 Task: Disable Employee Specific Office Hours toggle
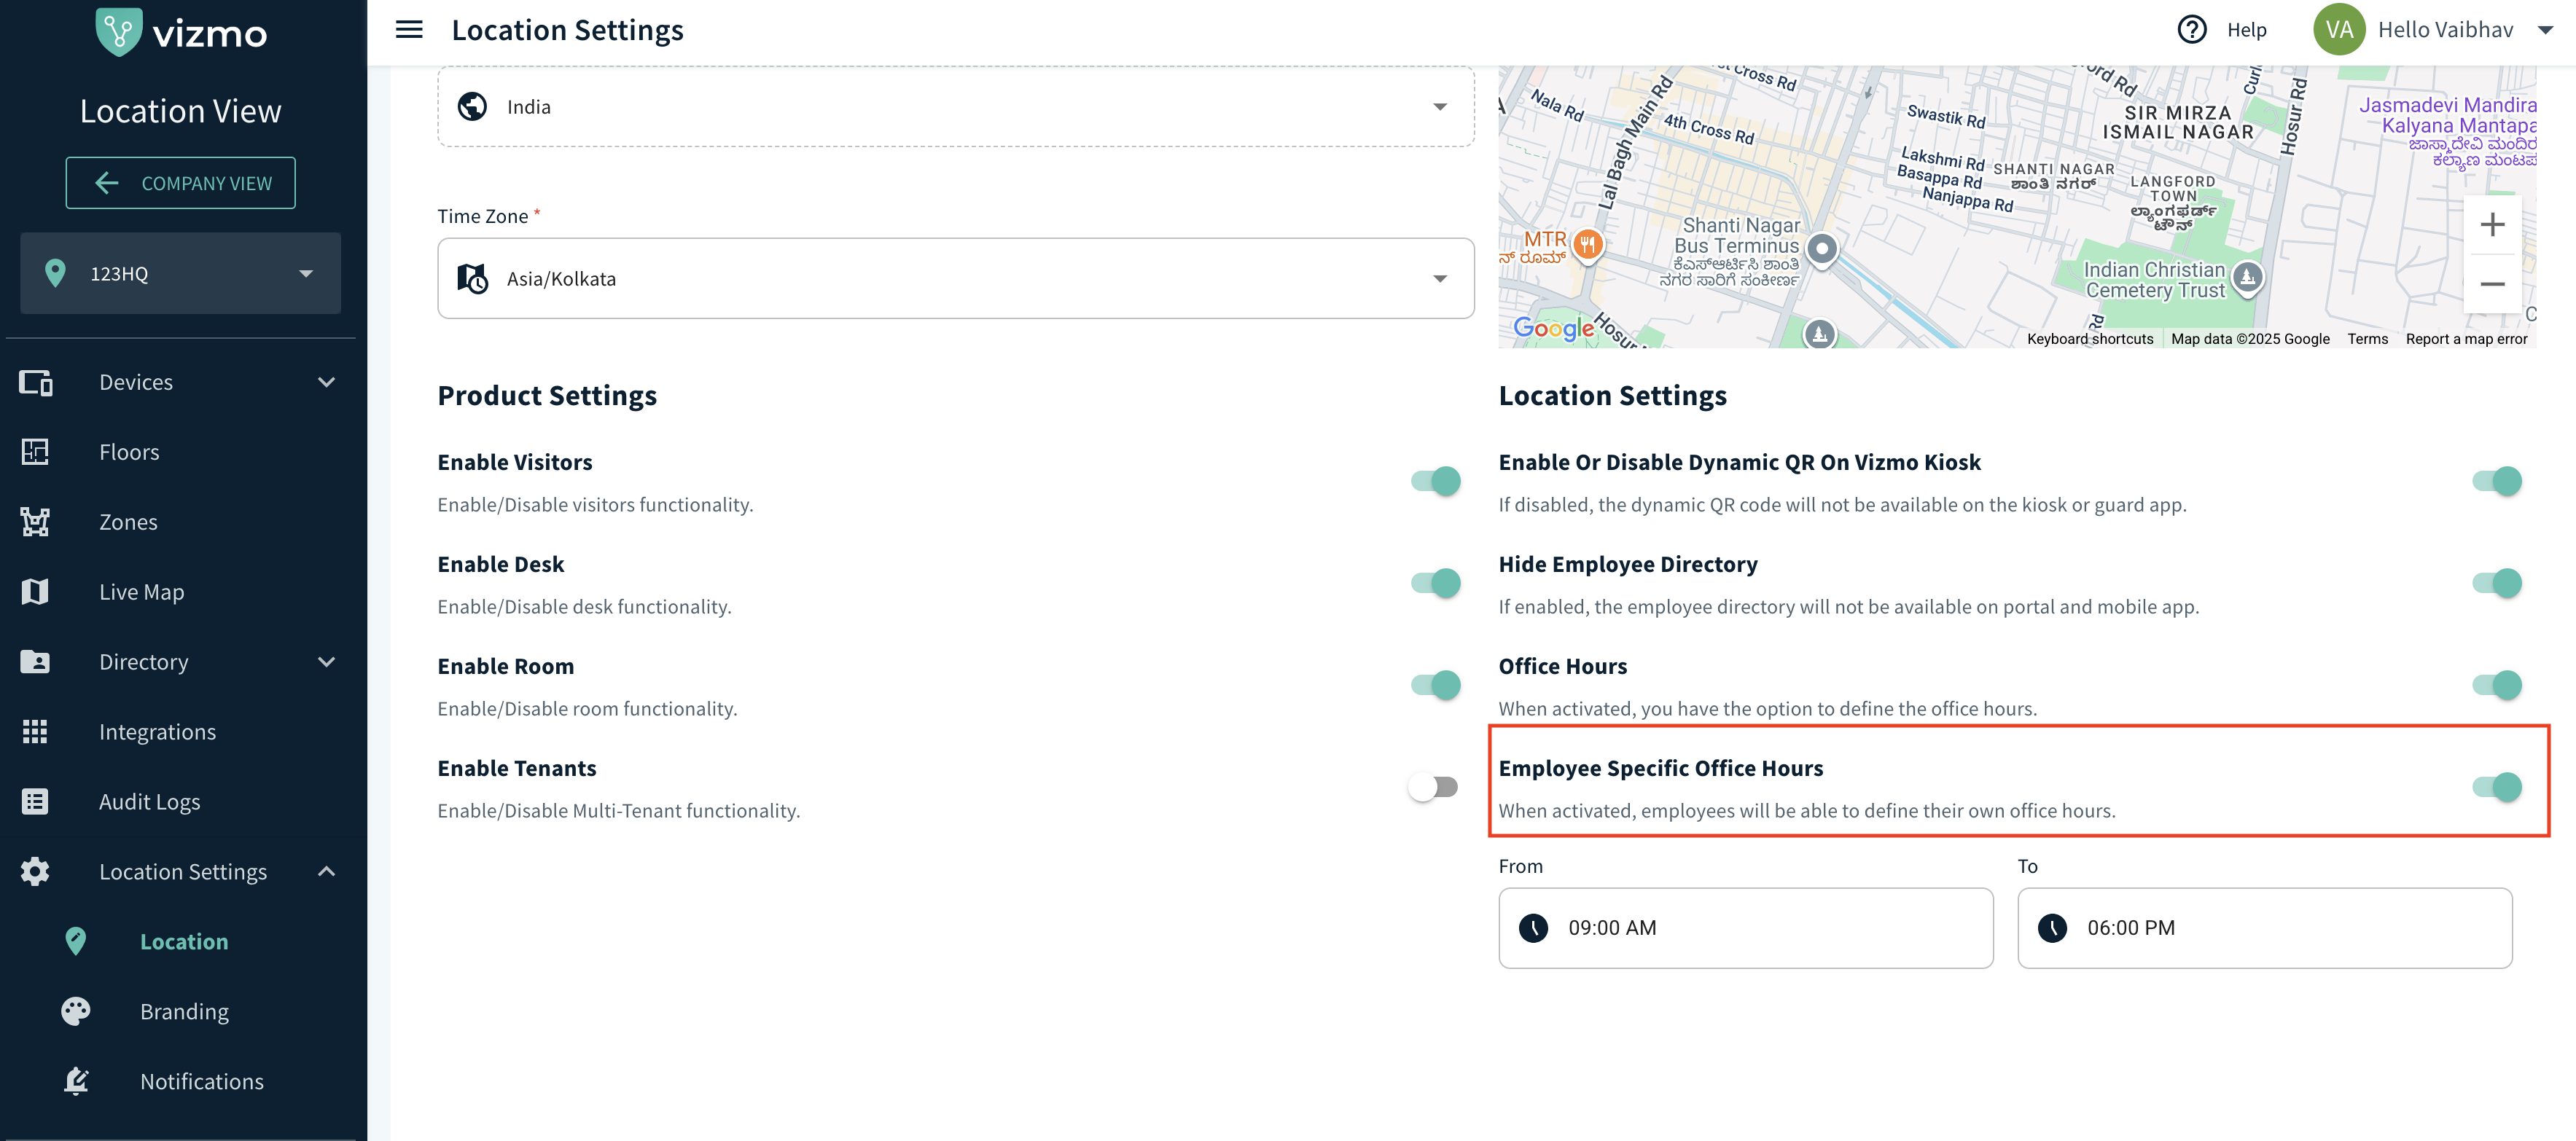[x=2497, y=787]
